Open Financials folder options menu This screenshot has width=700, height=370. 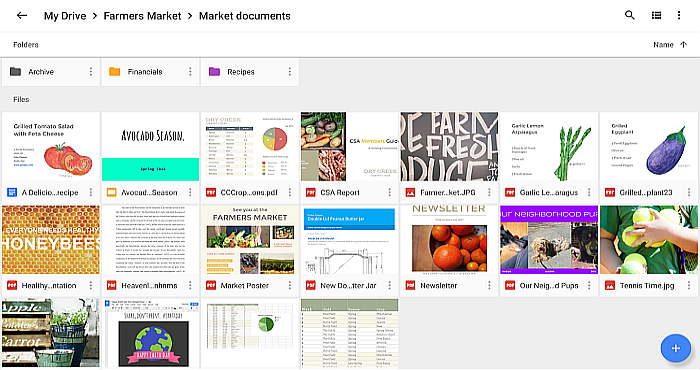click(x=190, y=71)
